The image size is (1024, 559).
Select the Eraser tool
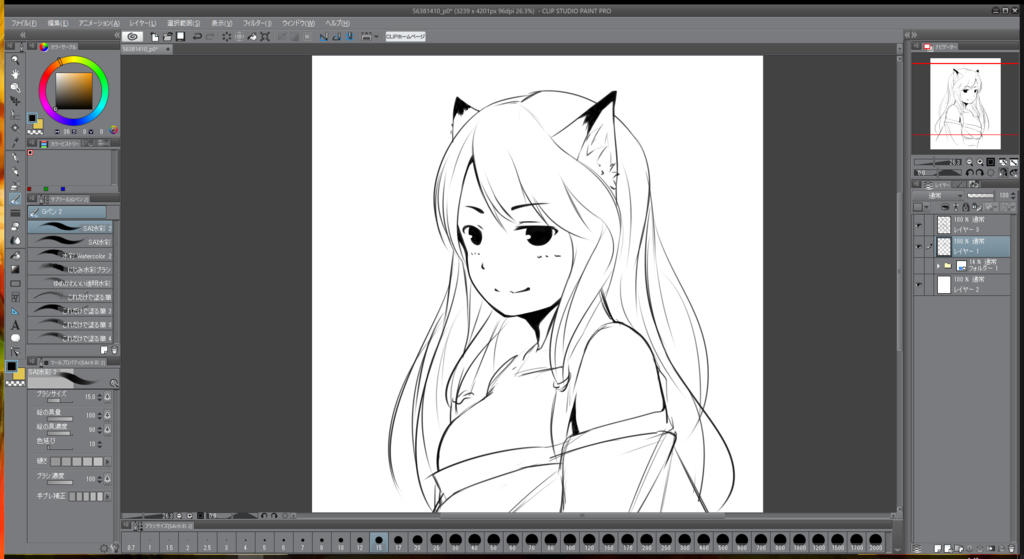[15, 227]
